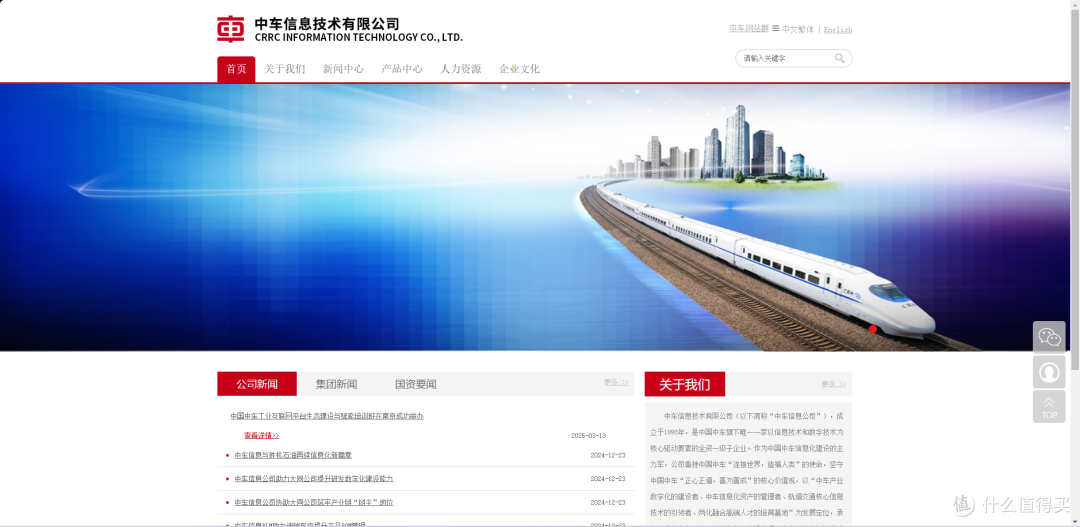Open the customer service avatar icon
This screenshot has width=1080, height=527.
[1049, 372]
